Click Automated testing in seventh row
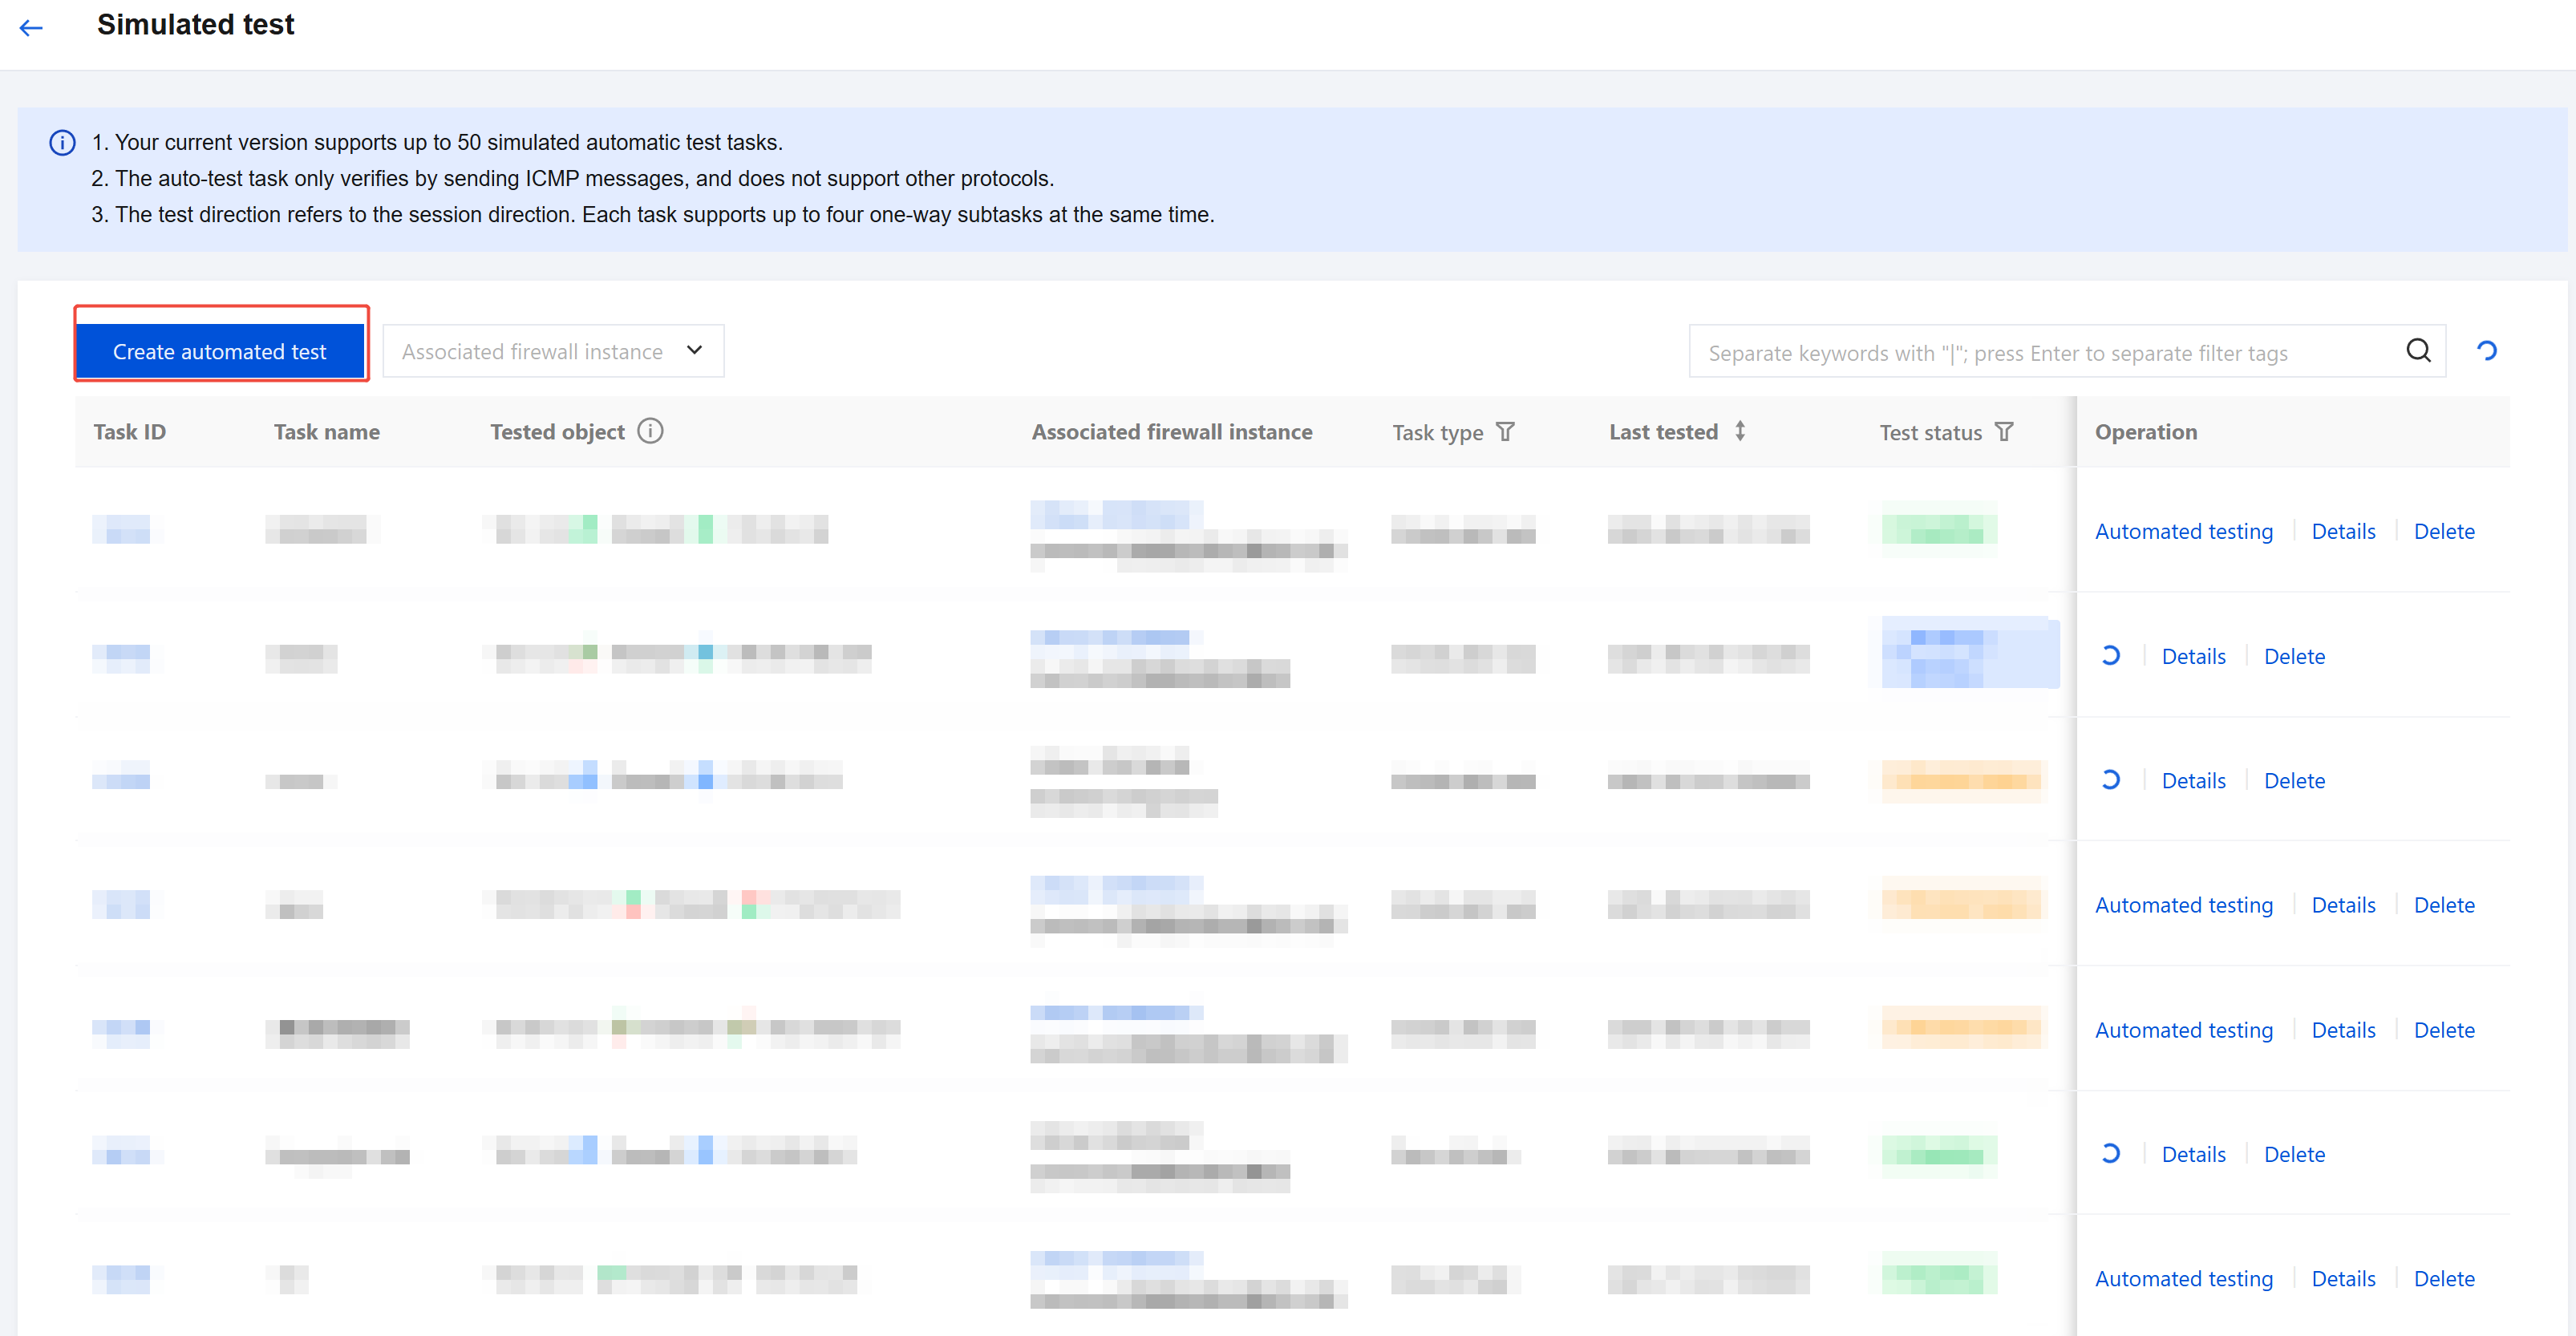 [x=2184, y=1279]
